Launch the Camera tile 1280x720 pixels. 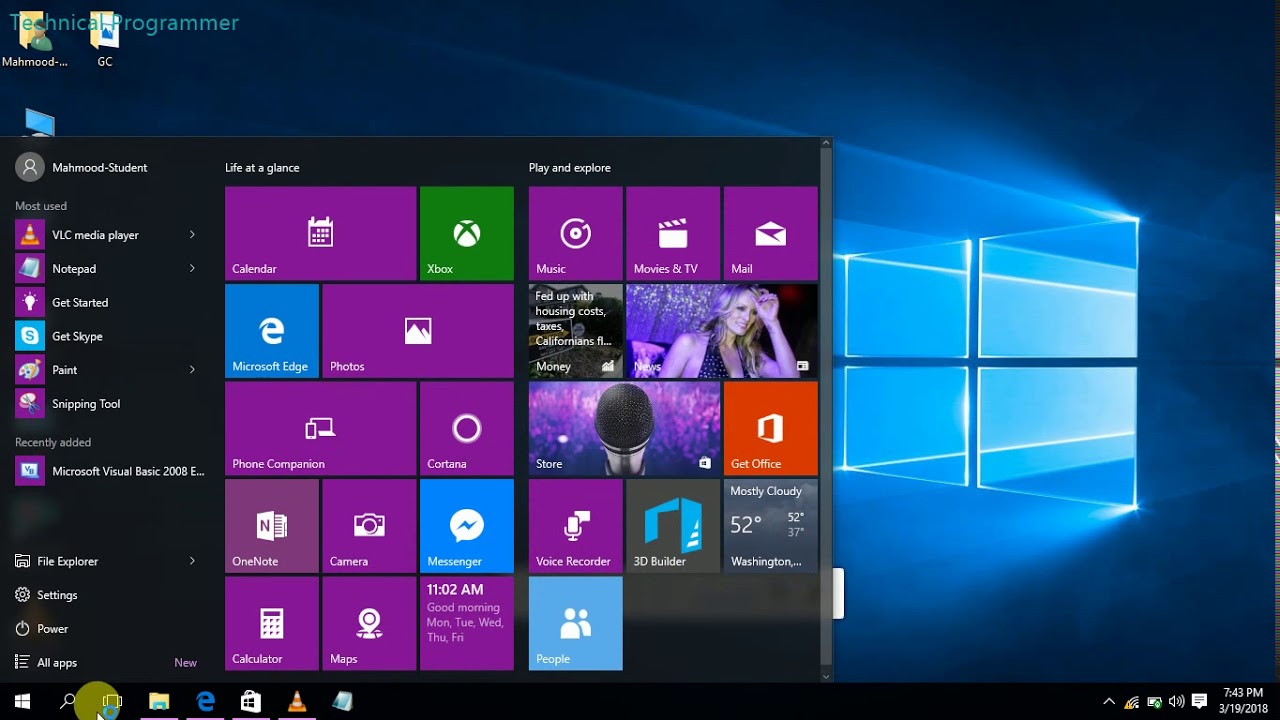pos(369,526)
